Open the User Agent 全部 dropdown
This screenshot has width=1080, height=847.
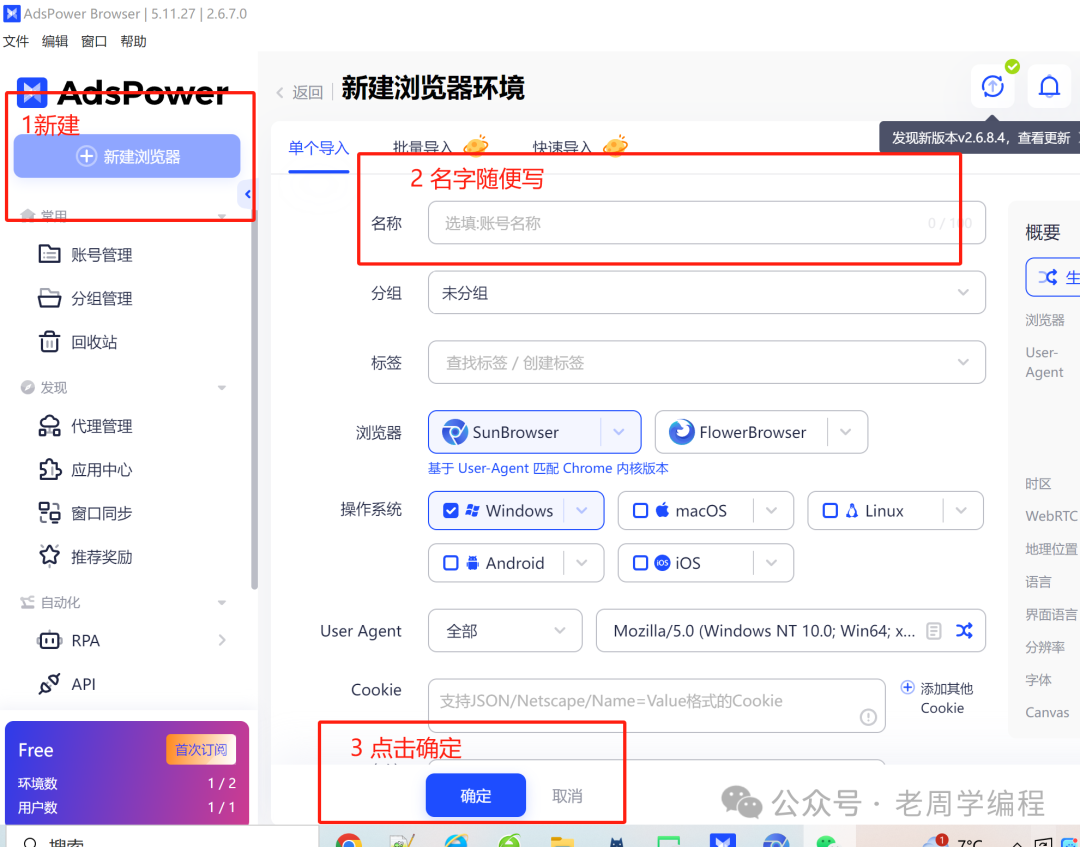505,631
